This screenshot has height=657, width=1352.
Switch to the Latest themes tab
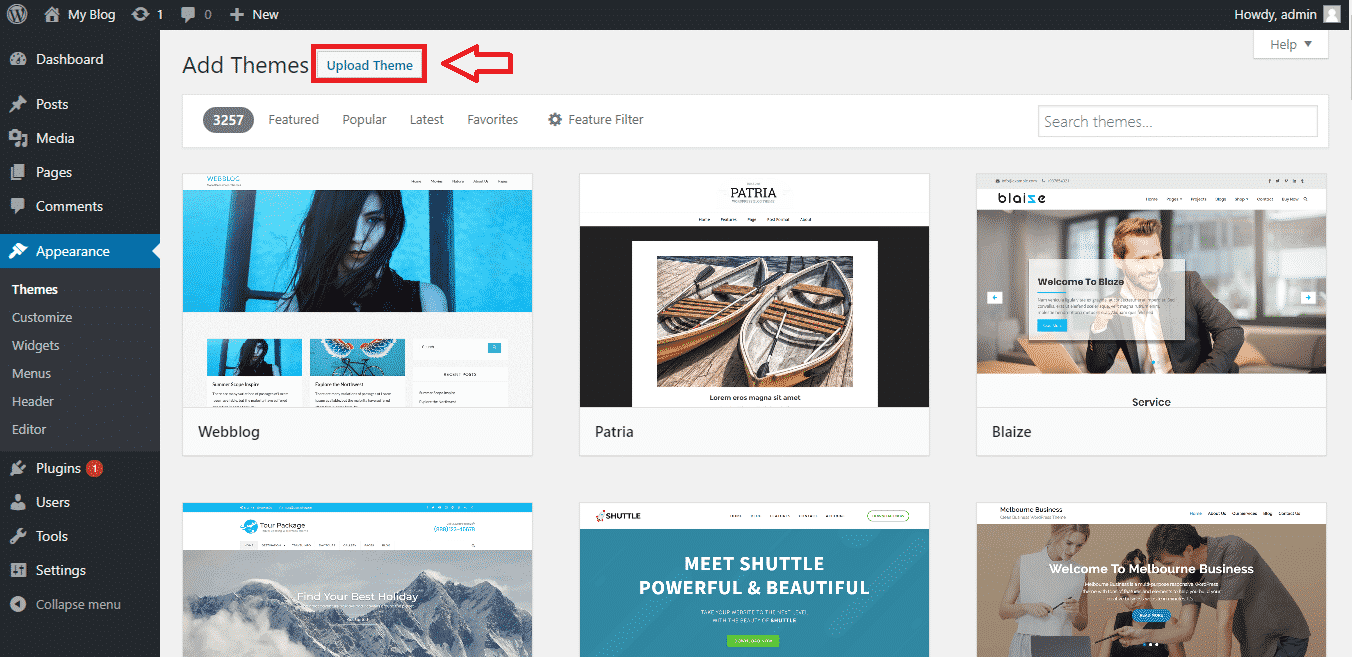click(x=427, y=119)
